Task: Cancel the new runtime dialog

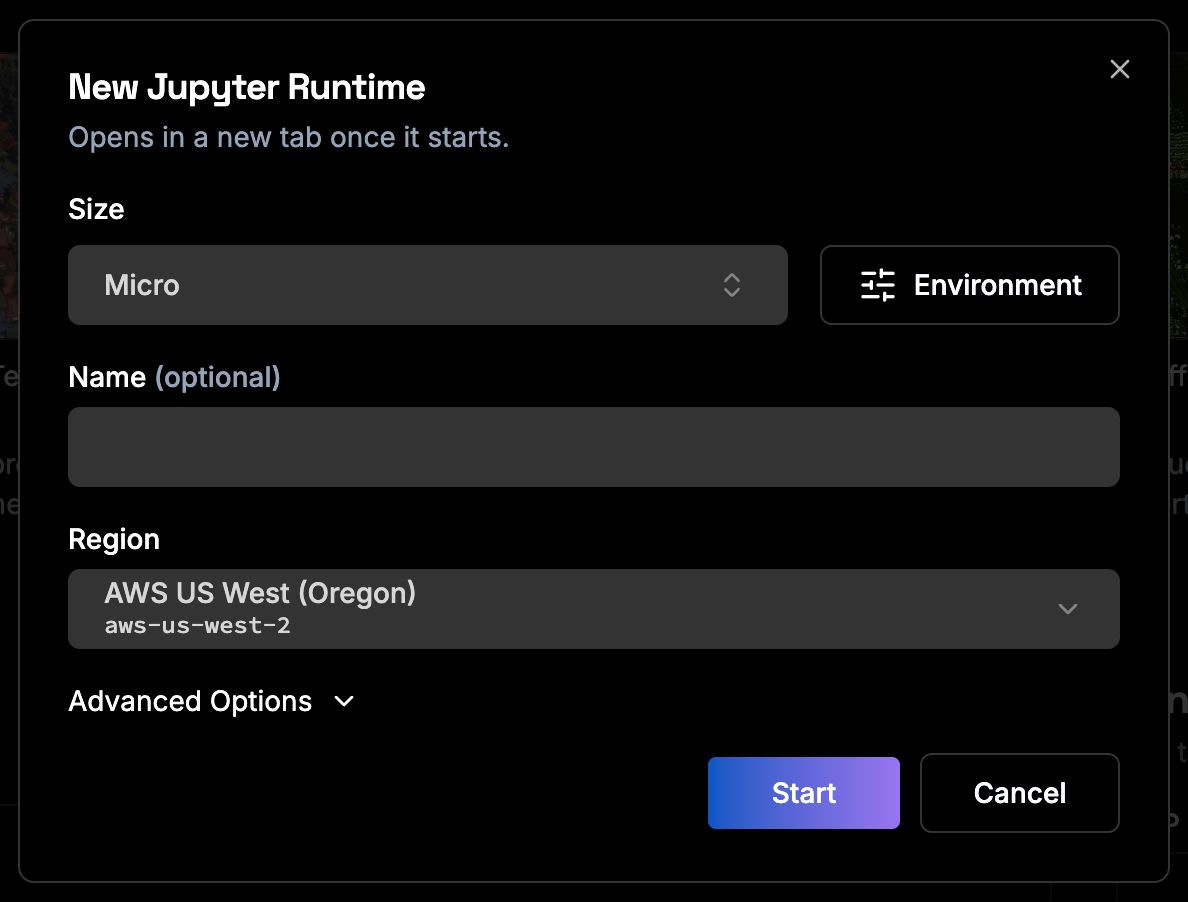Action: pyautogui.click(x=1019, y=793)
